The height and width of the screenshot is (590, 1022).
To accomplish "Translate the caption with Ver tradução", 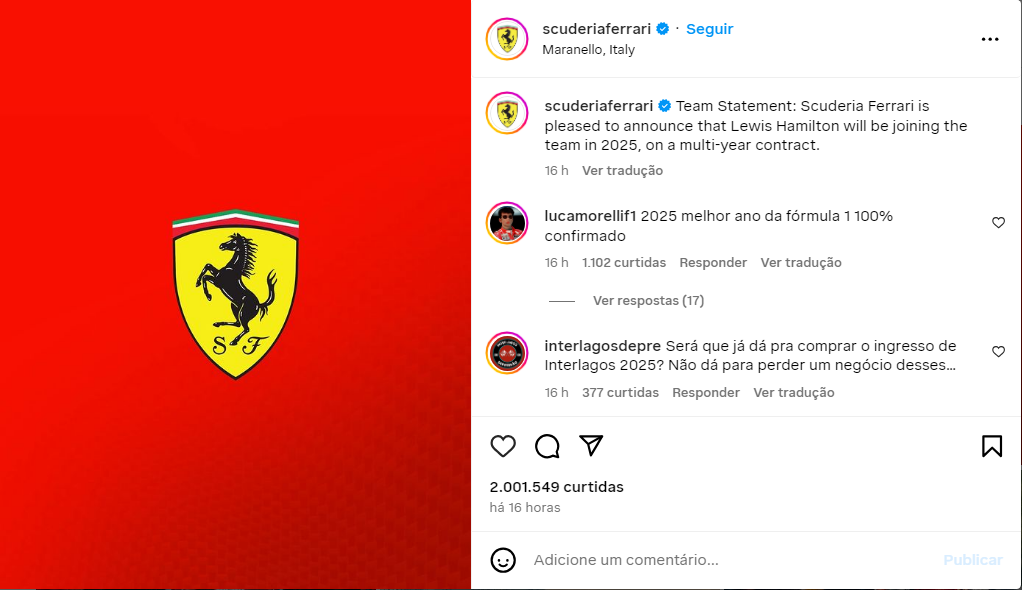I will click(x=622, y=171).
